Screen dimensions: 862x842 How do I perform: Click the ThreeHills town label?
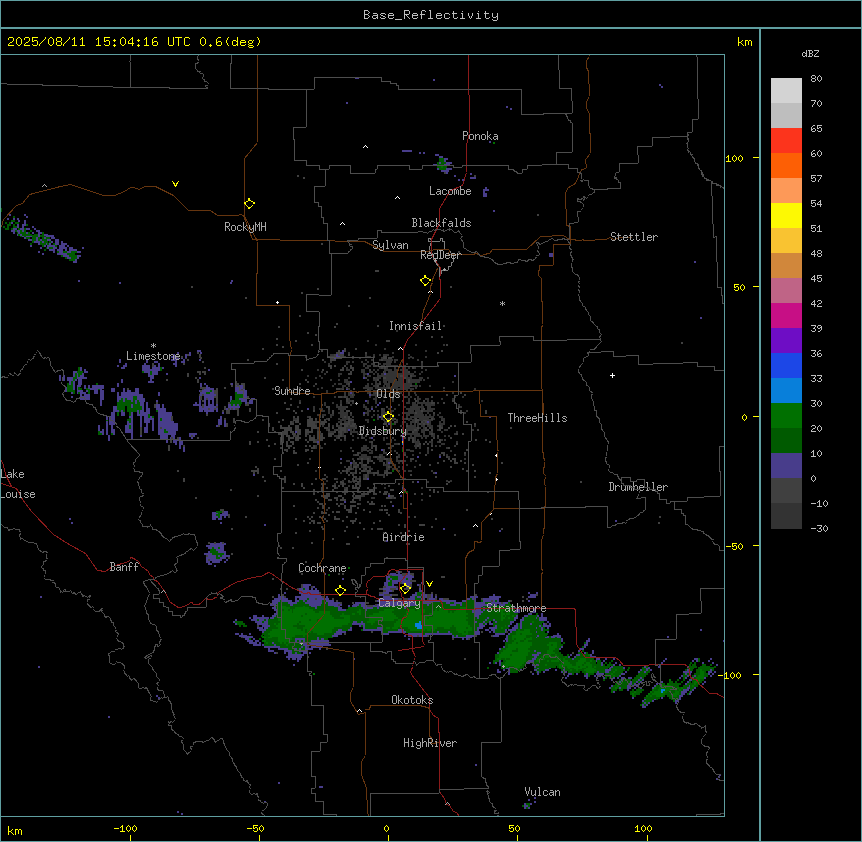(x=538, y=418)
